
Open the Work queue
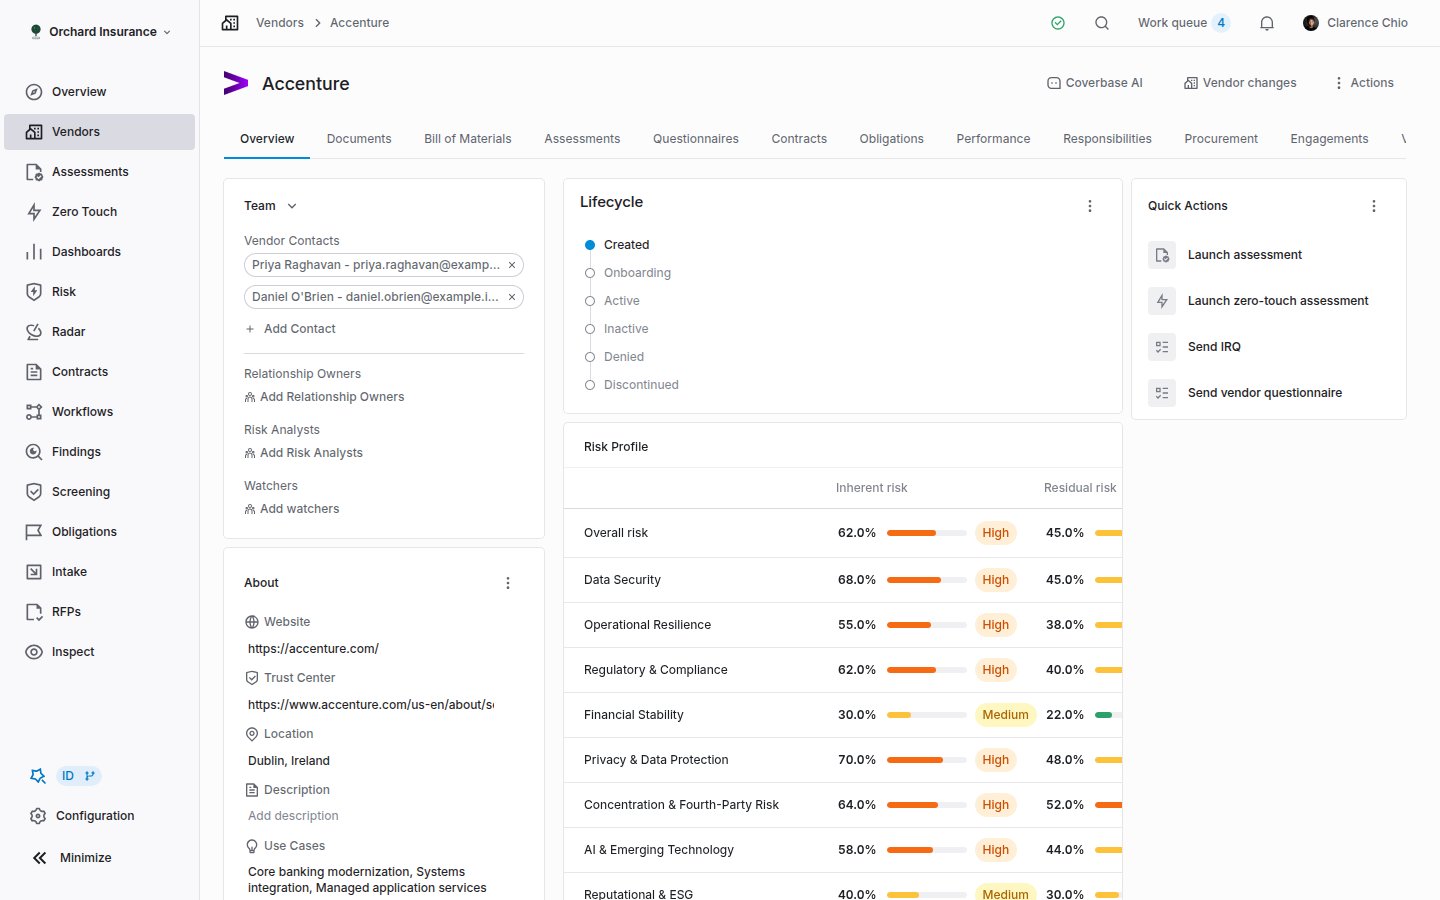pos(1184,23)
